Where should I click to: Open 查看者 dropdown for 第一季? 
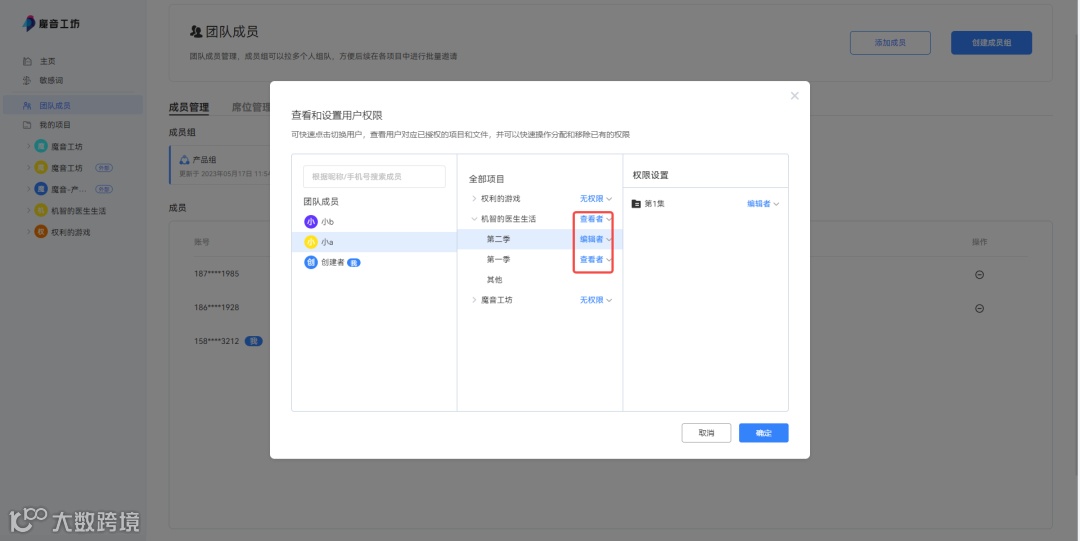(595, 260)
